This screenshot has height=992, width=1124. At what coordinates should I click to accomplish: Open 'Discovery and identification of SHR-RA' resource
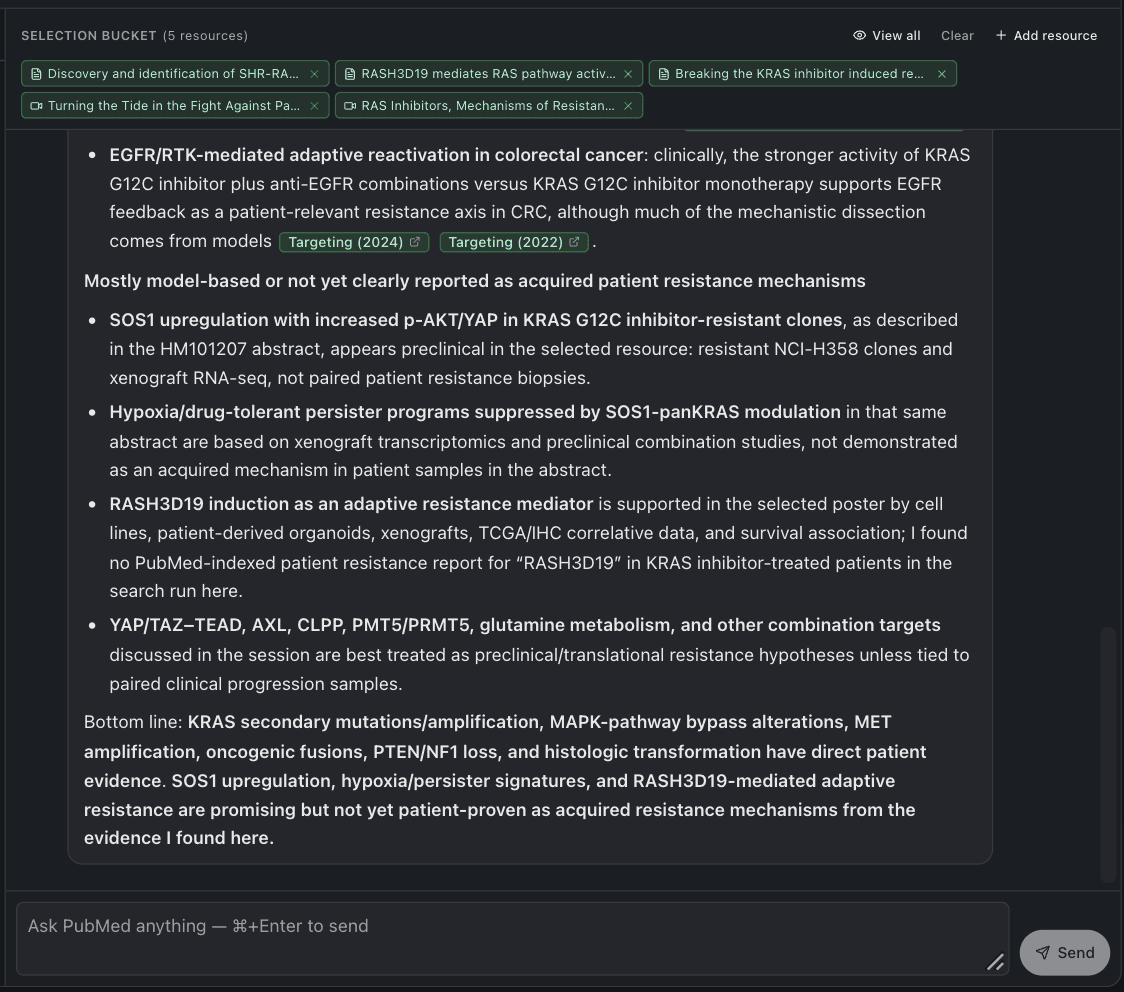[173, 74]
